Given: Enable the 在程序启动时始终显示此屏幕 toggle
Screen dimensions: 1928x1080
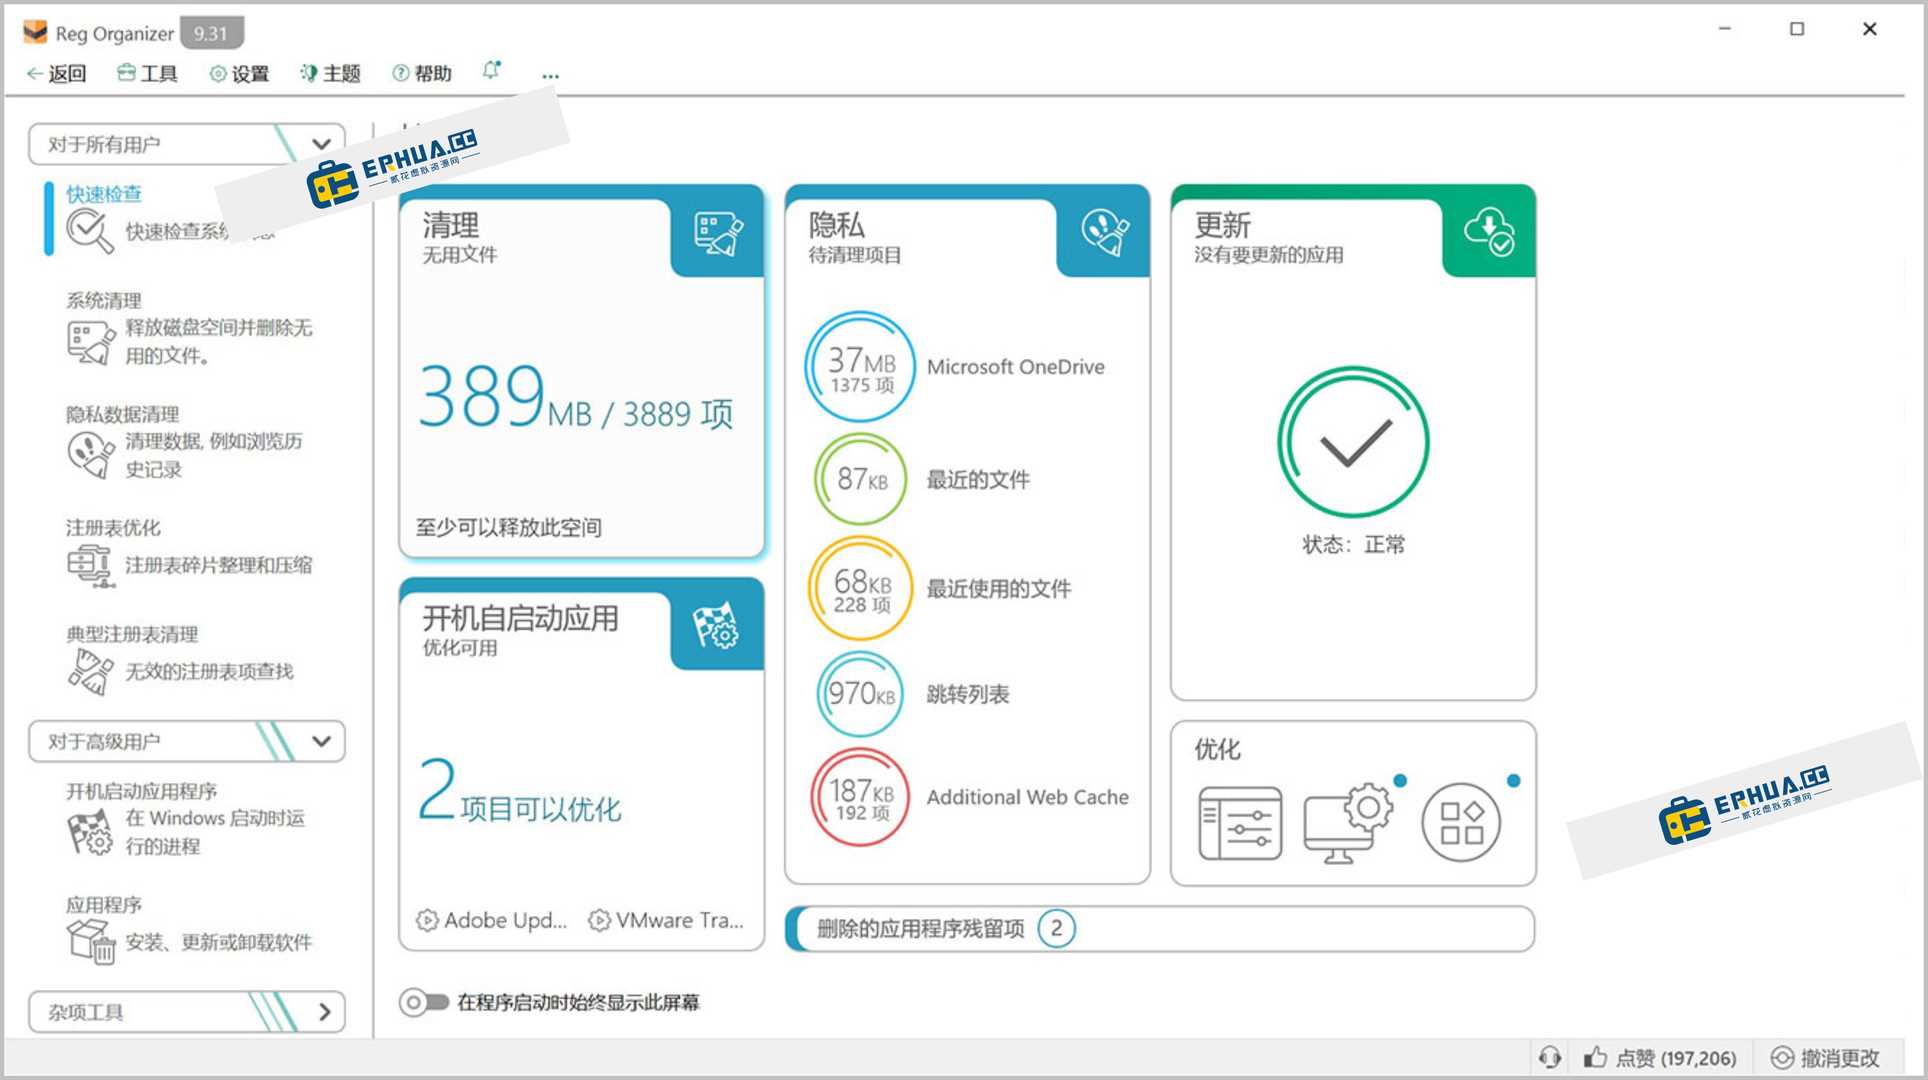Looking at the screenshot, I should (x=424, y=1000).
